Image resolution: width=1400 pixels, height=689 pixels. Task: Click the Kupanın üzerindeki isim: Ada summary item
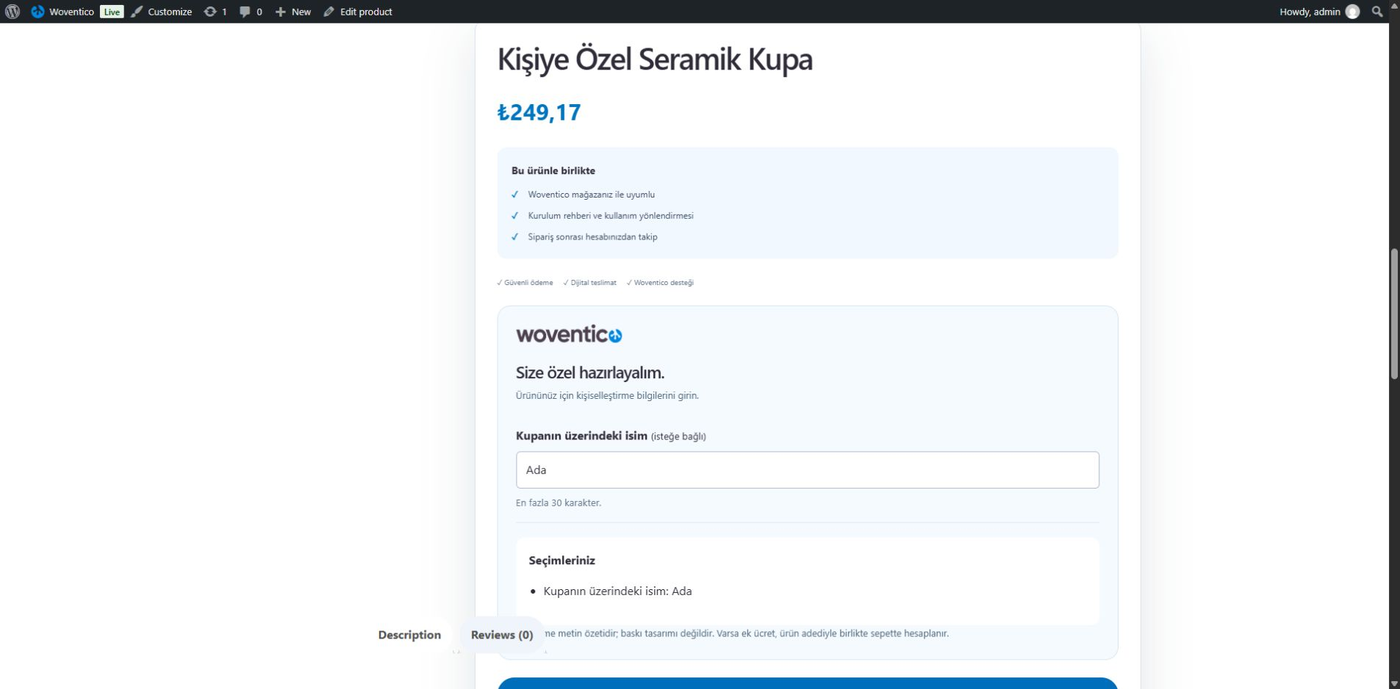[618, 591]
